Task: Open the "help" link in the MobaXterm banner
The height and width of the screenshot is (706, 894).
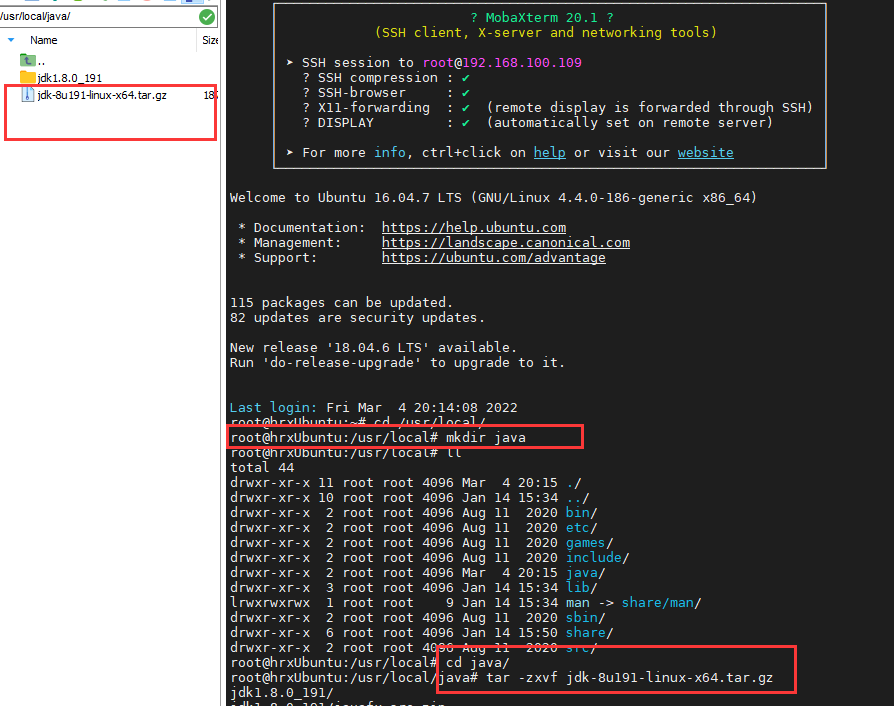Action: coord(550,153)
